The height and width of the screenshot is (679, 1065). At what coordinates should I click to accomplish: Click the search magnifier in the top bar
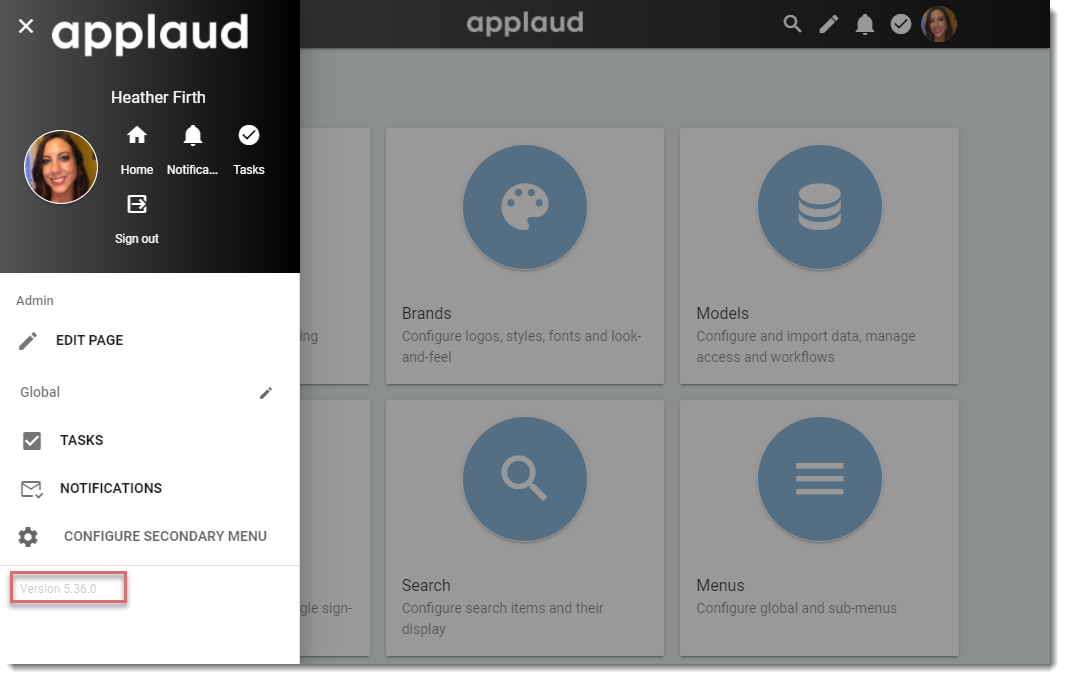[x=792, y=24]
